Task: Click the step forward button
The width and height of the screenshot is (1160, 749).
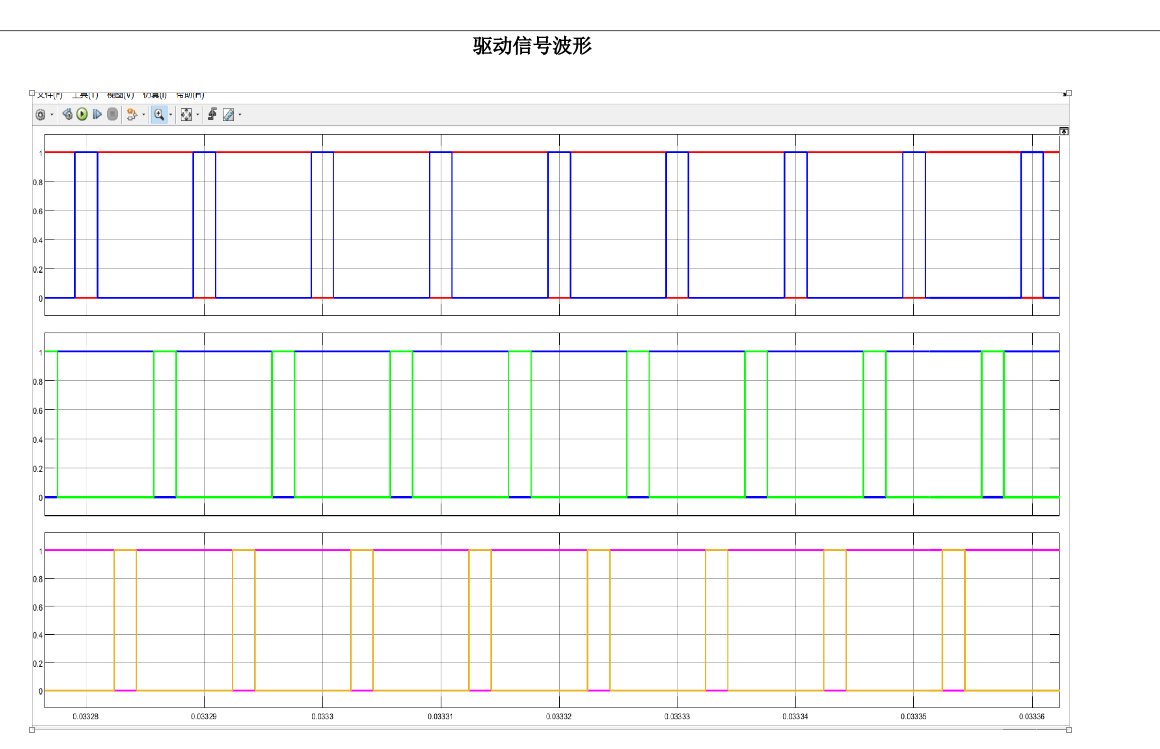Action: coord(97,115)
